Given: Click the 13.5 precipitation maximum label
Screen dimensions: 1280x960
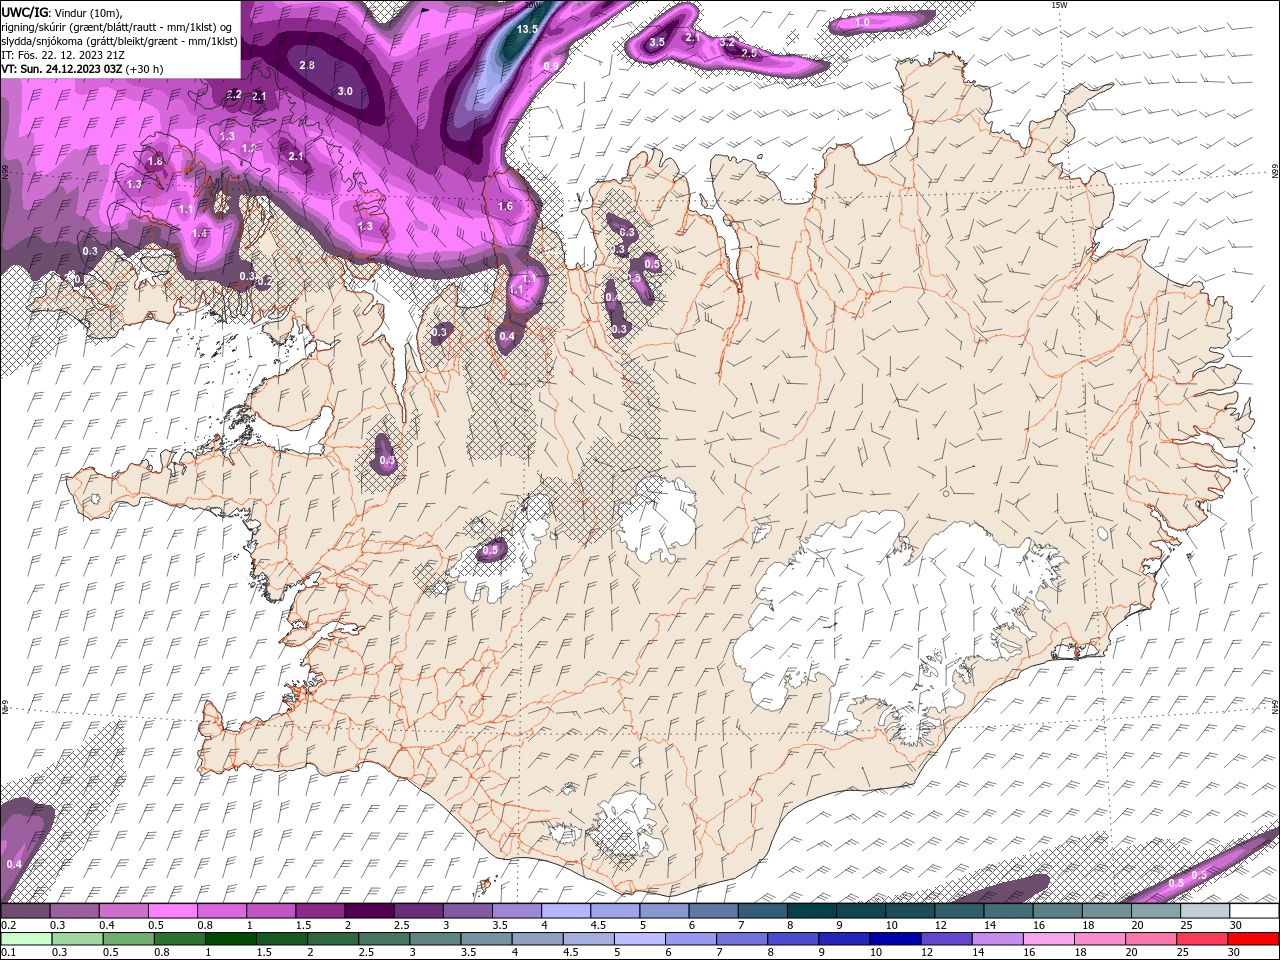Looking at the screenshot, I should coord(527,29).
